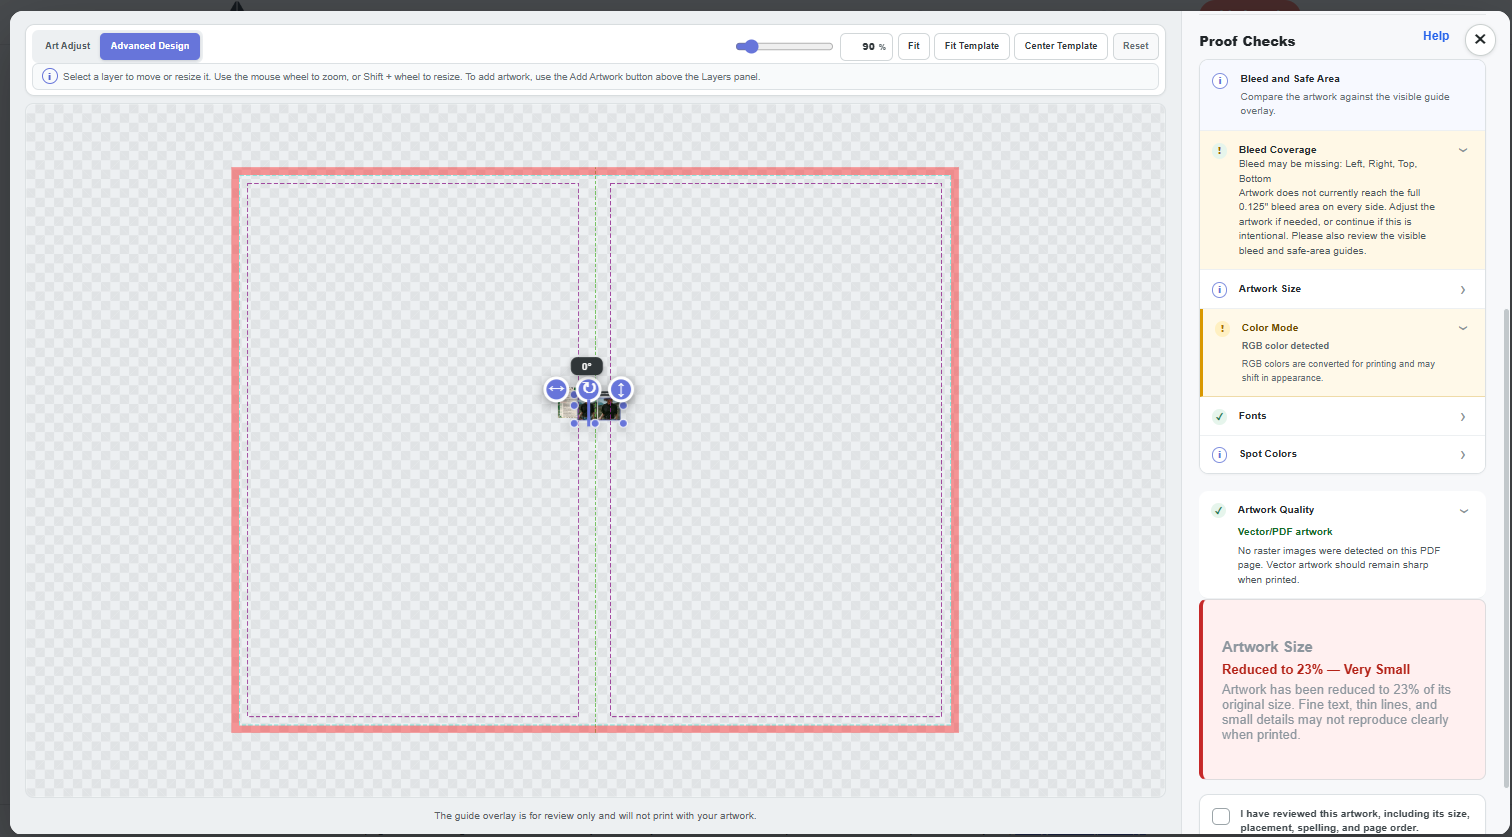Click the green checkmark beside Artwork Quality
This screenshot has width=1512, height=837.
pos(1218,510)
